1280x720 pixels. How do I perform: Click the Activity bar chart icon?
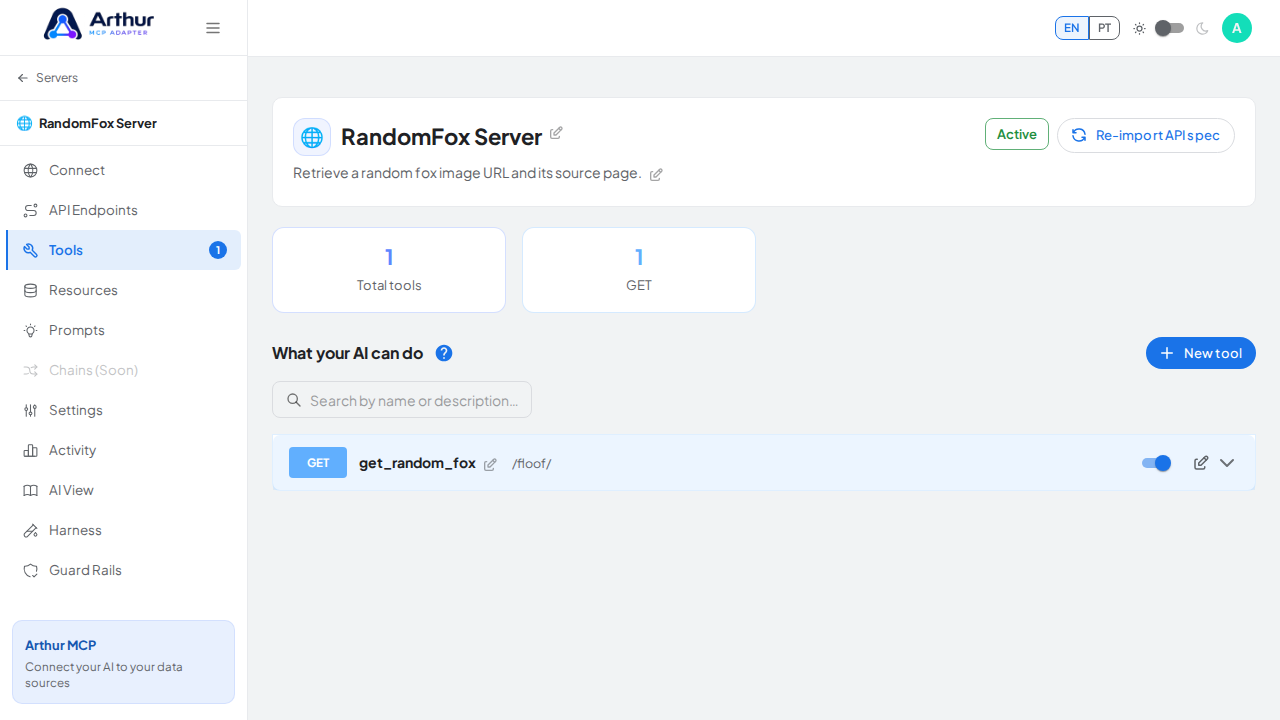(30, 450)
